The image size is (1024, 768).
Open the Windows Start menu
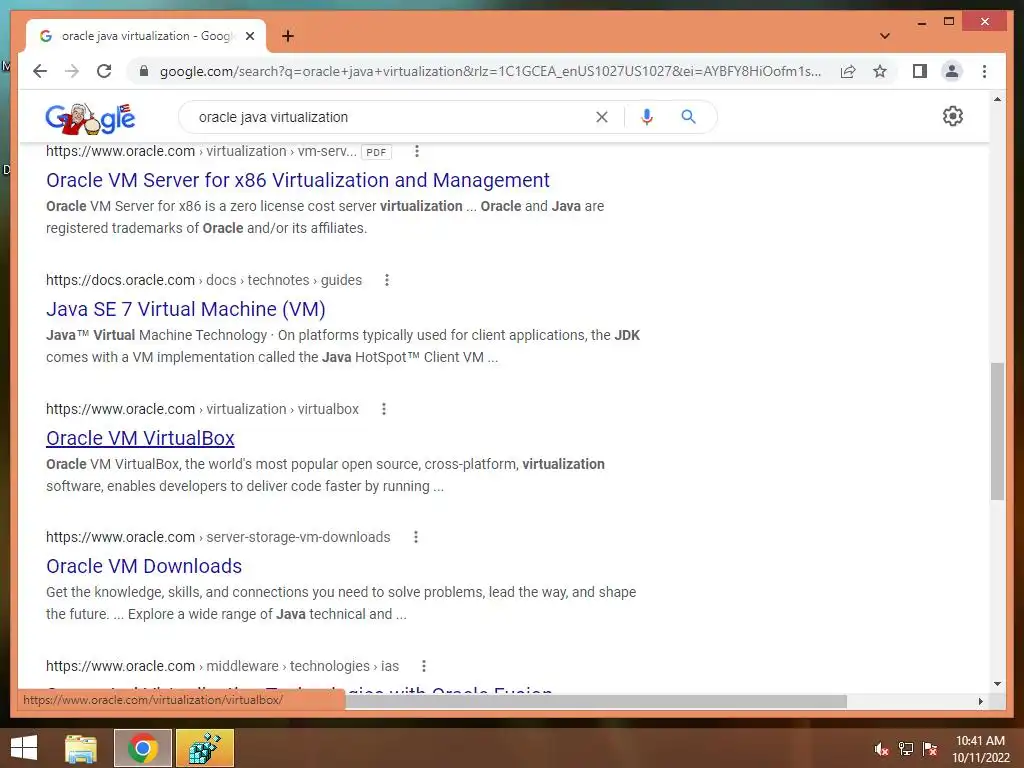coord(24,748)
